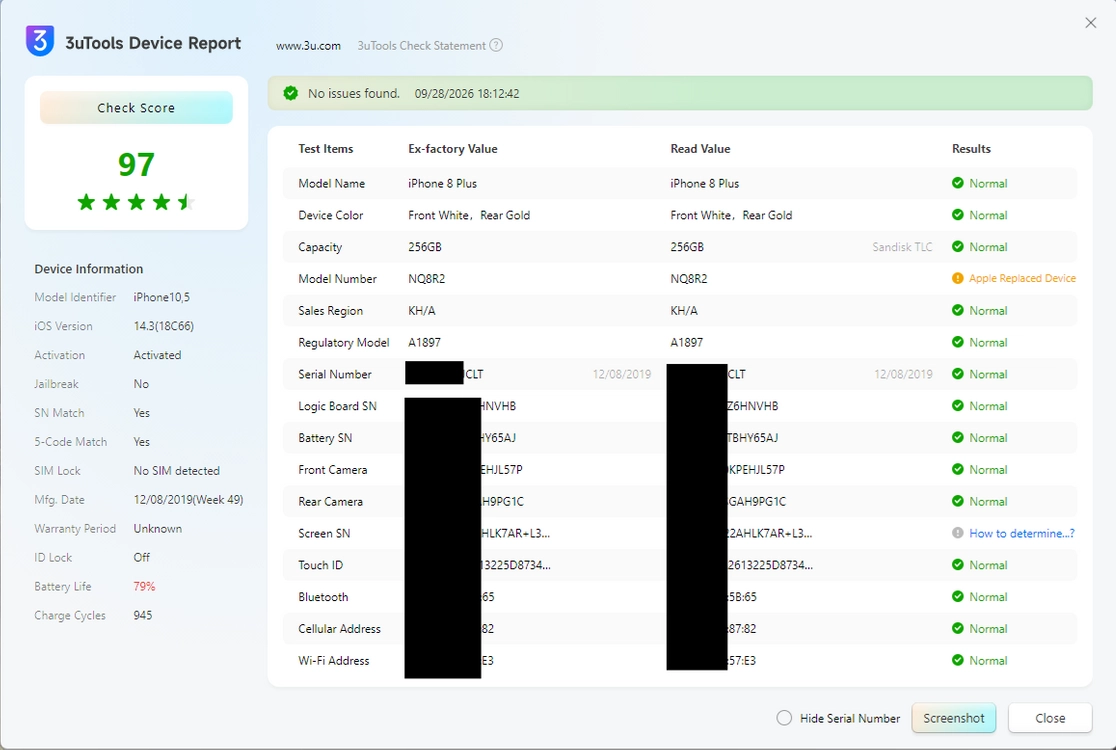Click the Read Value column header
Viewport: 1116px width, 750px height.
click(x=700, y=149)
